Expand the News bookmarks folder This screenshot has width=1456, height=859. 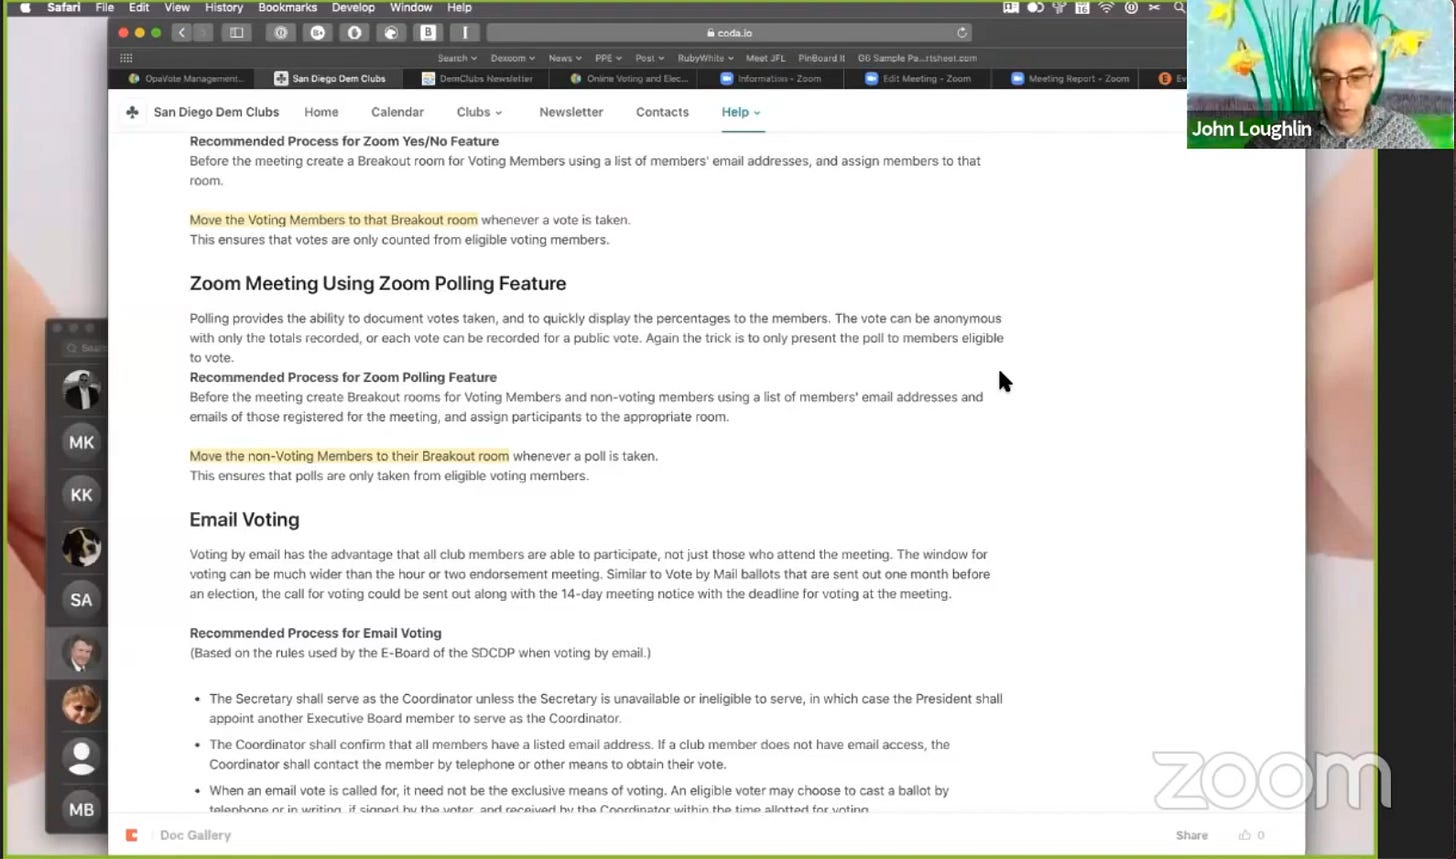(564, 58)
